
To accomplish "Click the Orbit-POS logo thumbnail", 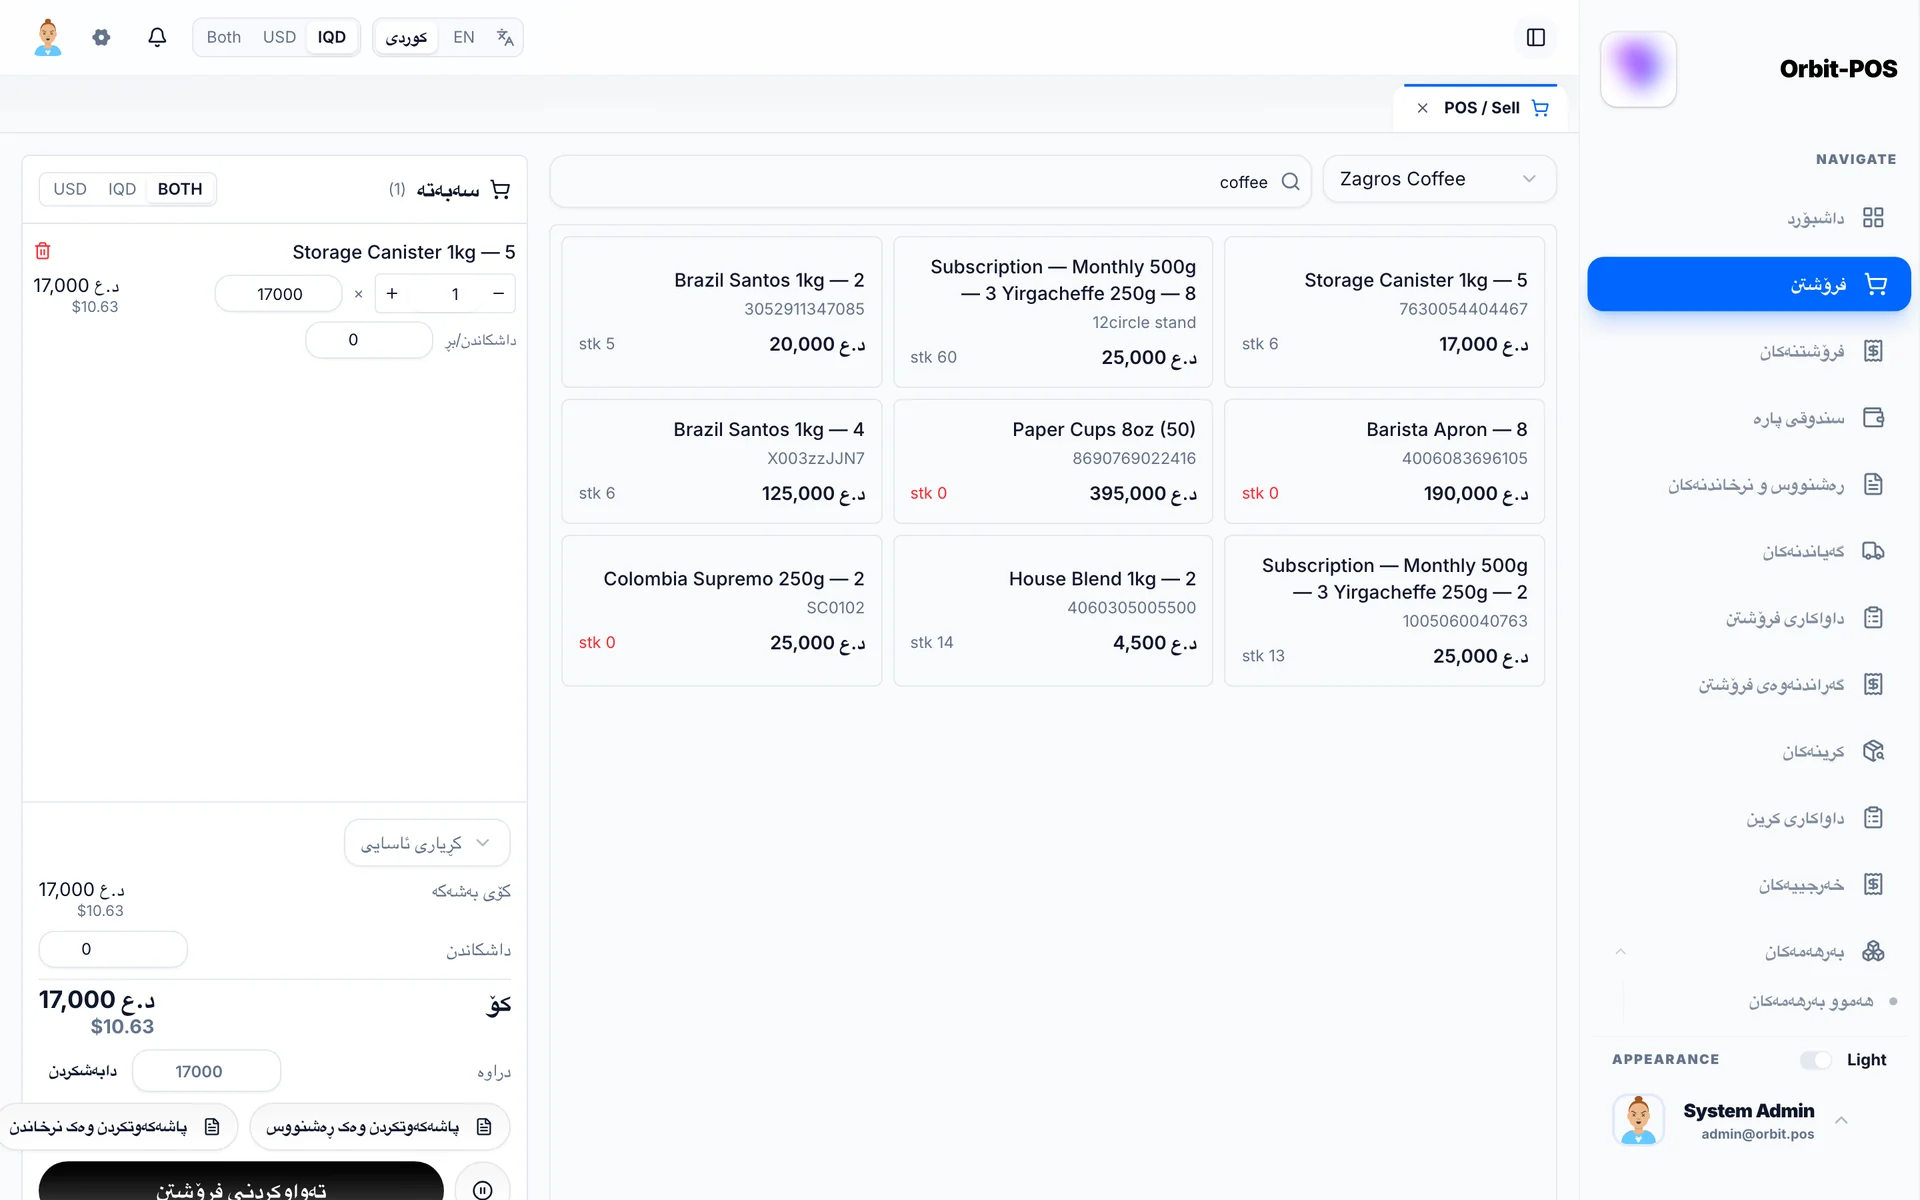I will pos(1638,69).
